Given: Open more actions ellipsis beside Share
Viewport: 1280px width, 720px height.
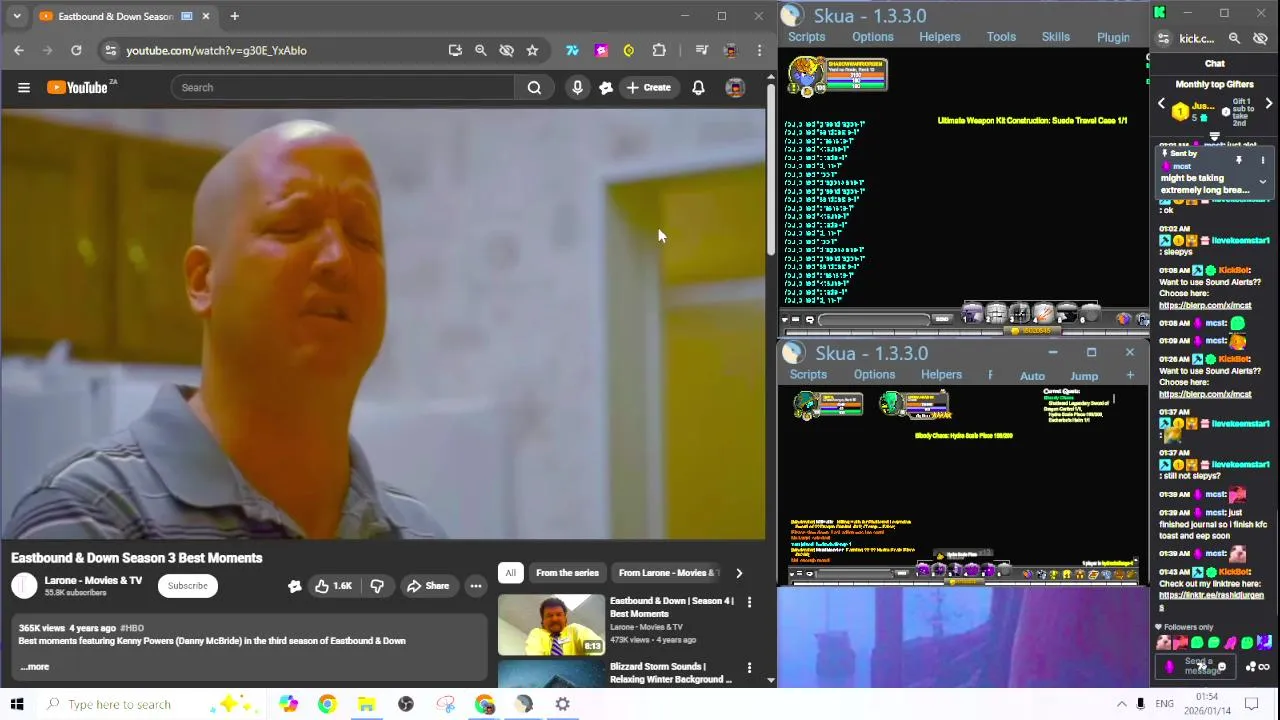Looking at the screenshot, I should tap(476, 586).
